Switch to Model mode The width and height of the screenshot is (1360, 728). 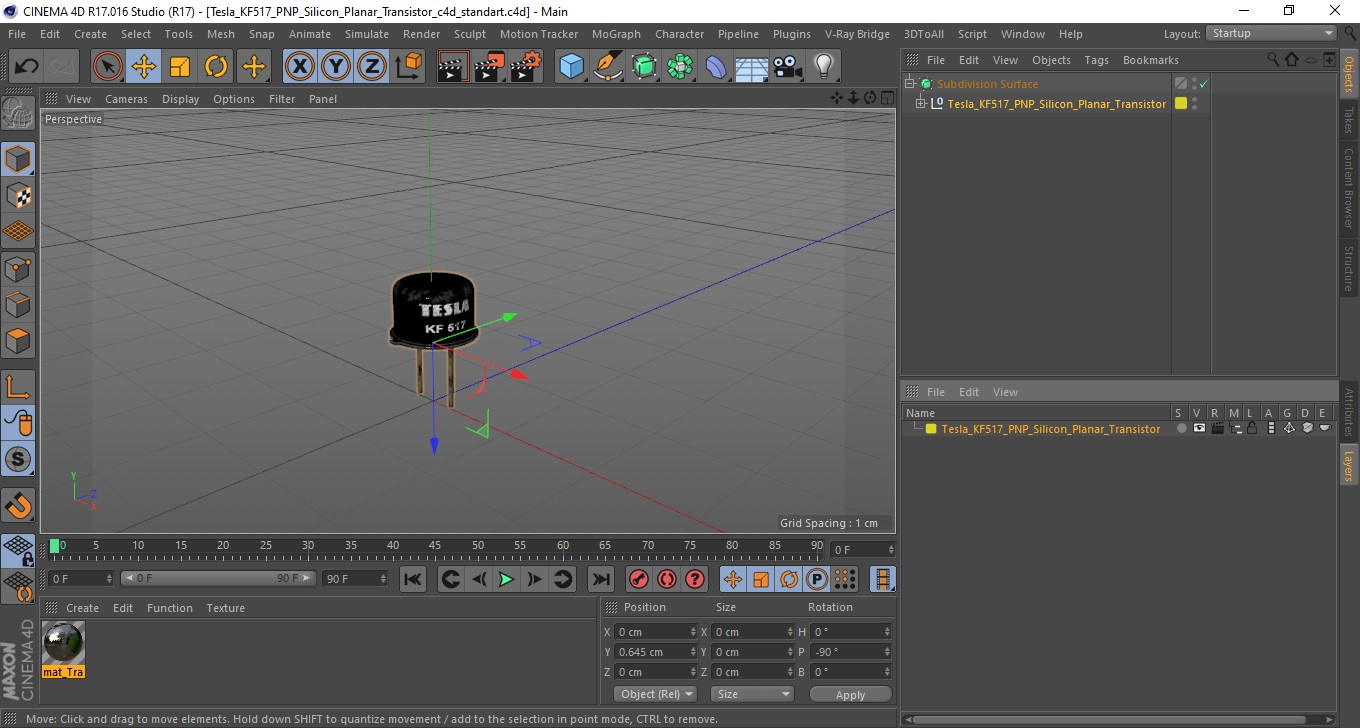[x=18, y=159]
